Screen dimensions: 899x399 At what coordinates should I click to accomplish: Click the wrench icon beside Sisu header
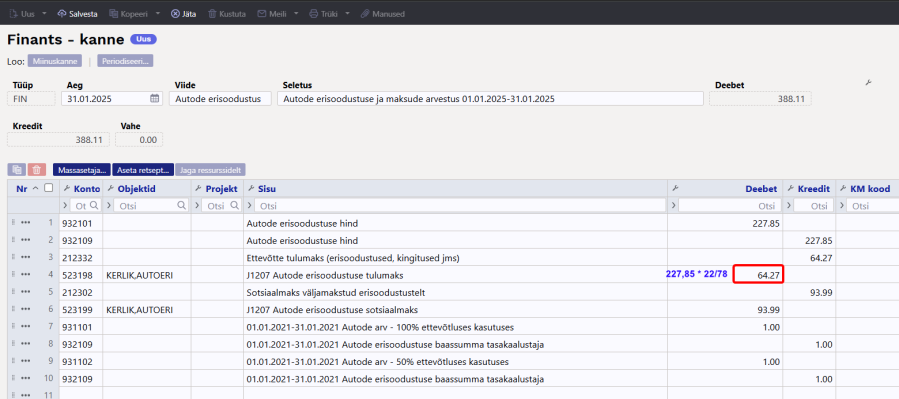[252, 189]
